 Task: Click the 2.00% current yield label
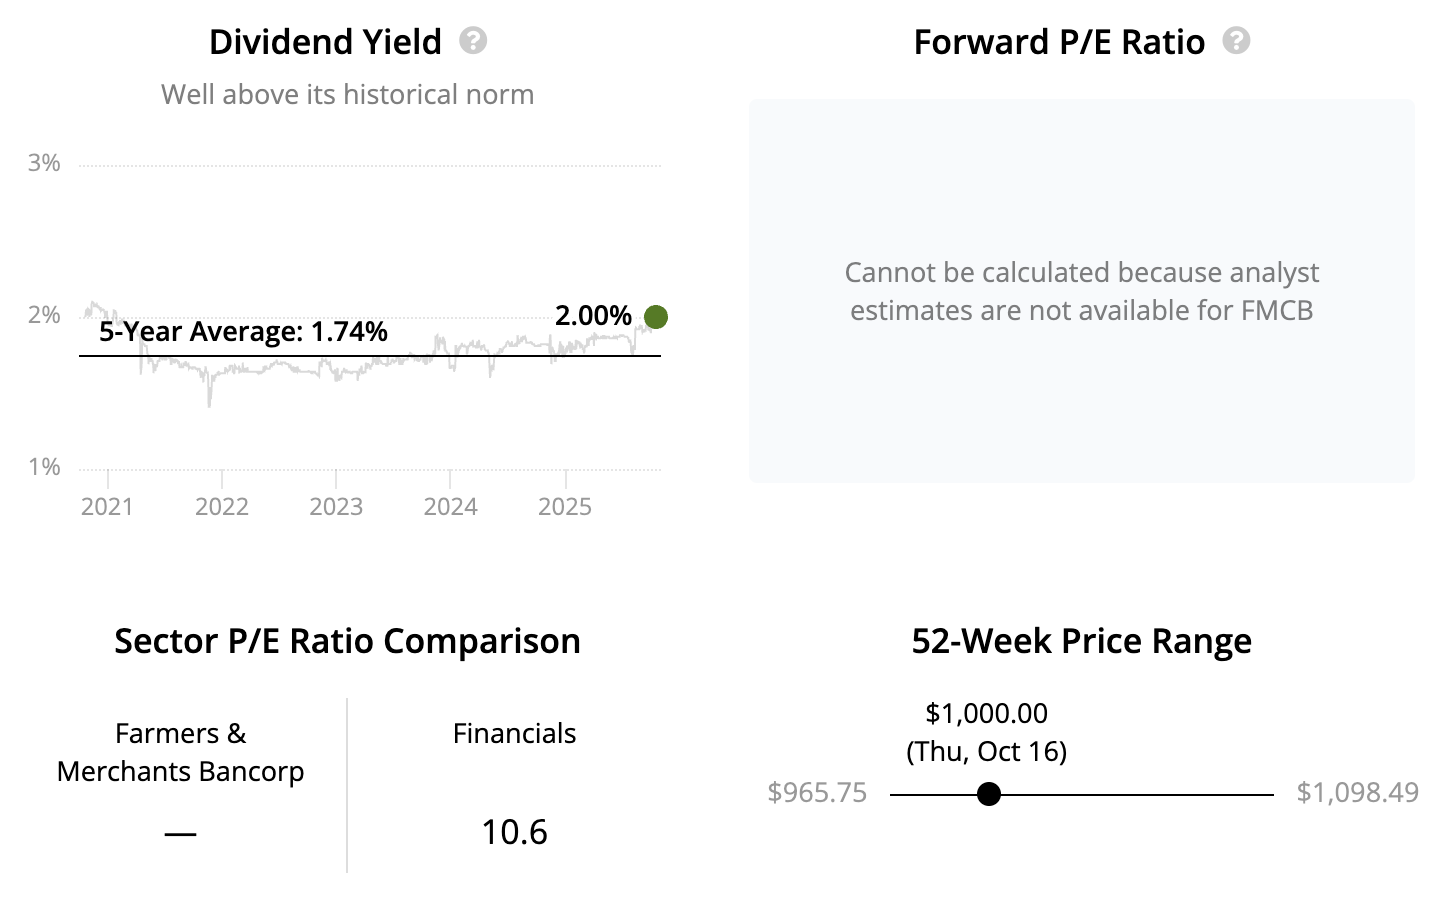tap(593, 316)
